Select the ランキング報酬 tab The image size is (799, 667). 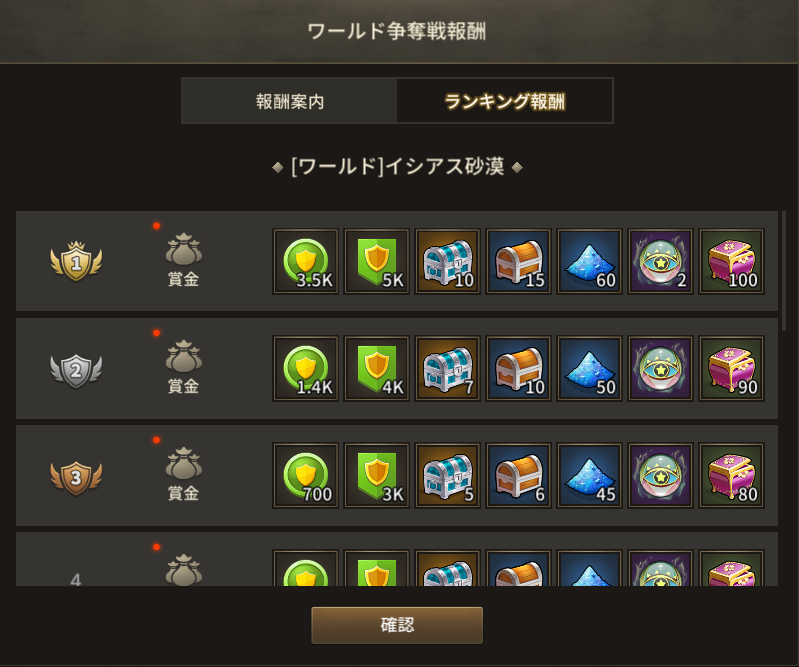pyautogui.click(x=504, y=101)
